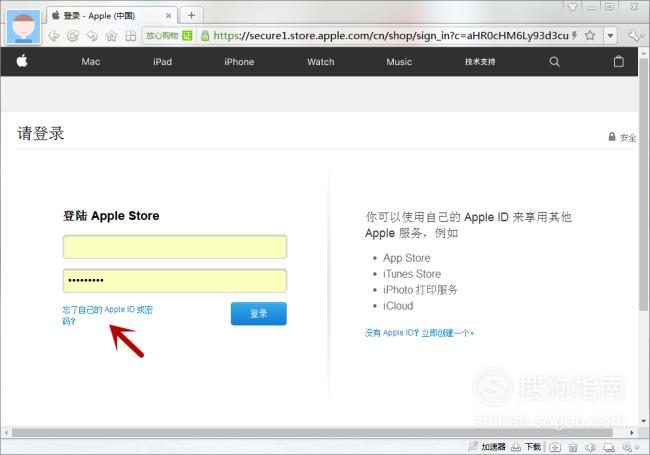Click the blue 登录 sign-in button
The width and height of the screenshot is (650, 455).
(259, 314)
